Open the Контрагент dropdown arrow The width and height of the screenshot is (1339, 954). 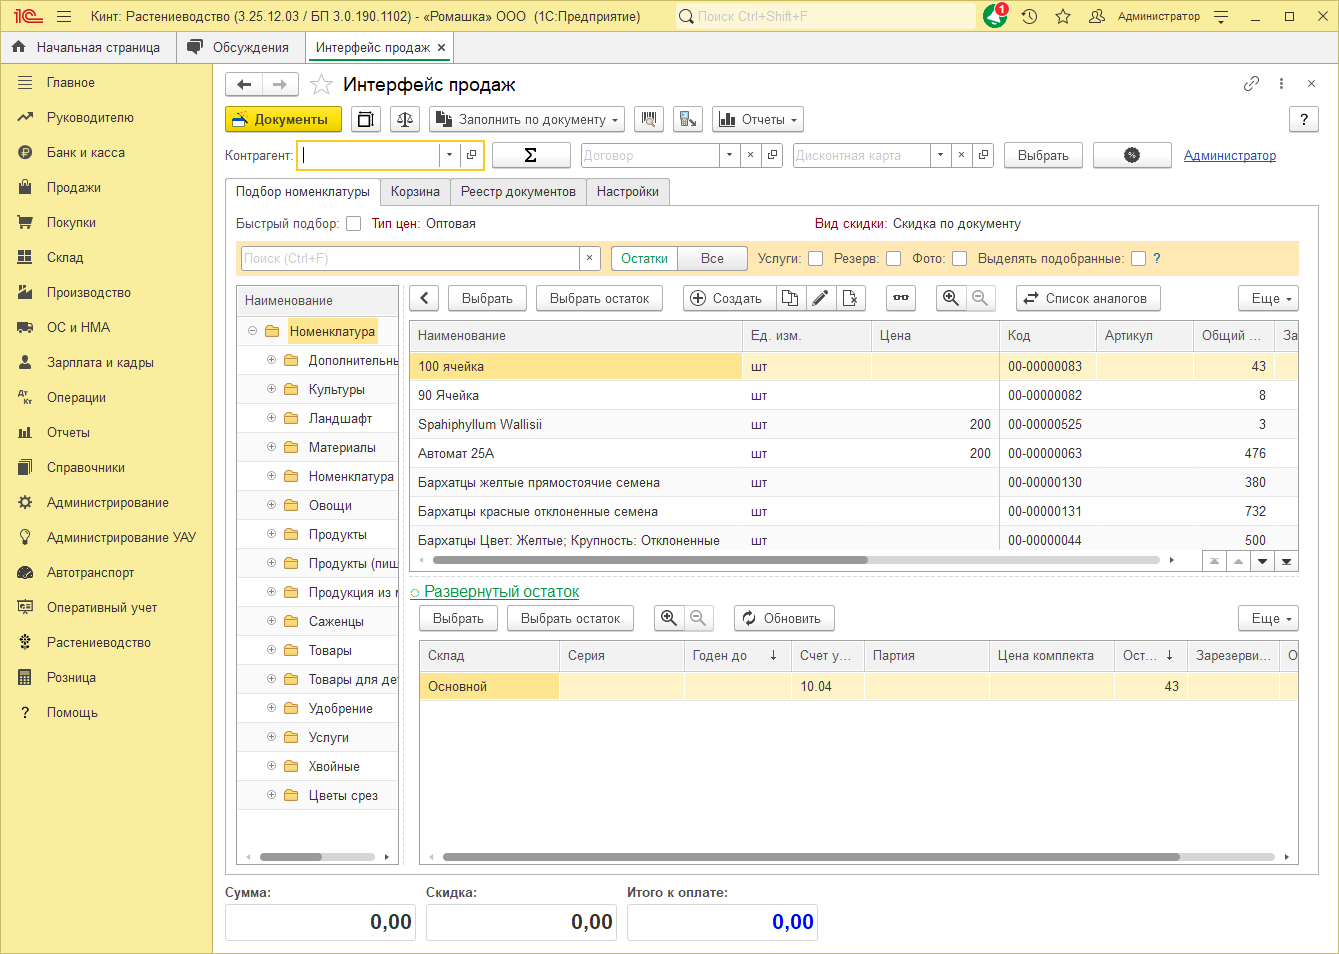pyautogui.click(x=449, y=155)
